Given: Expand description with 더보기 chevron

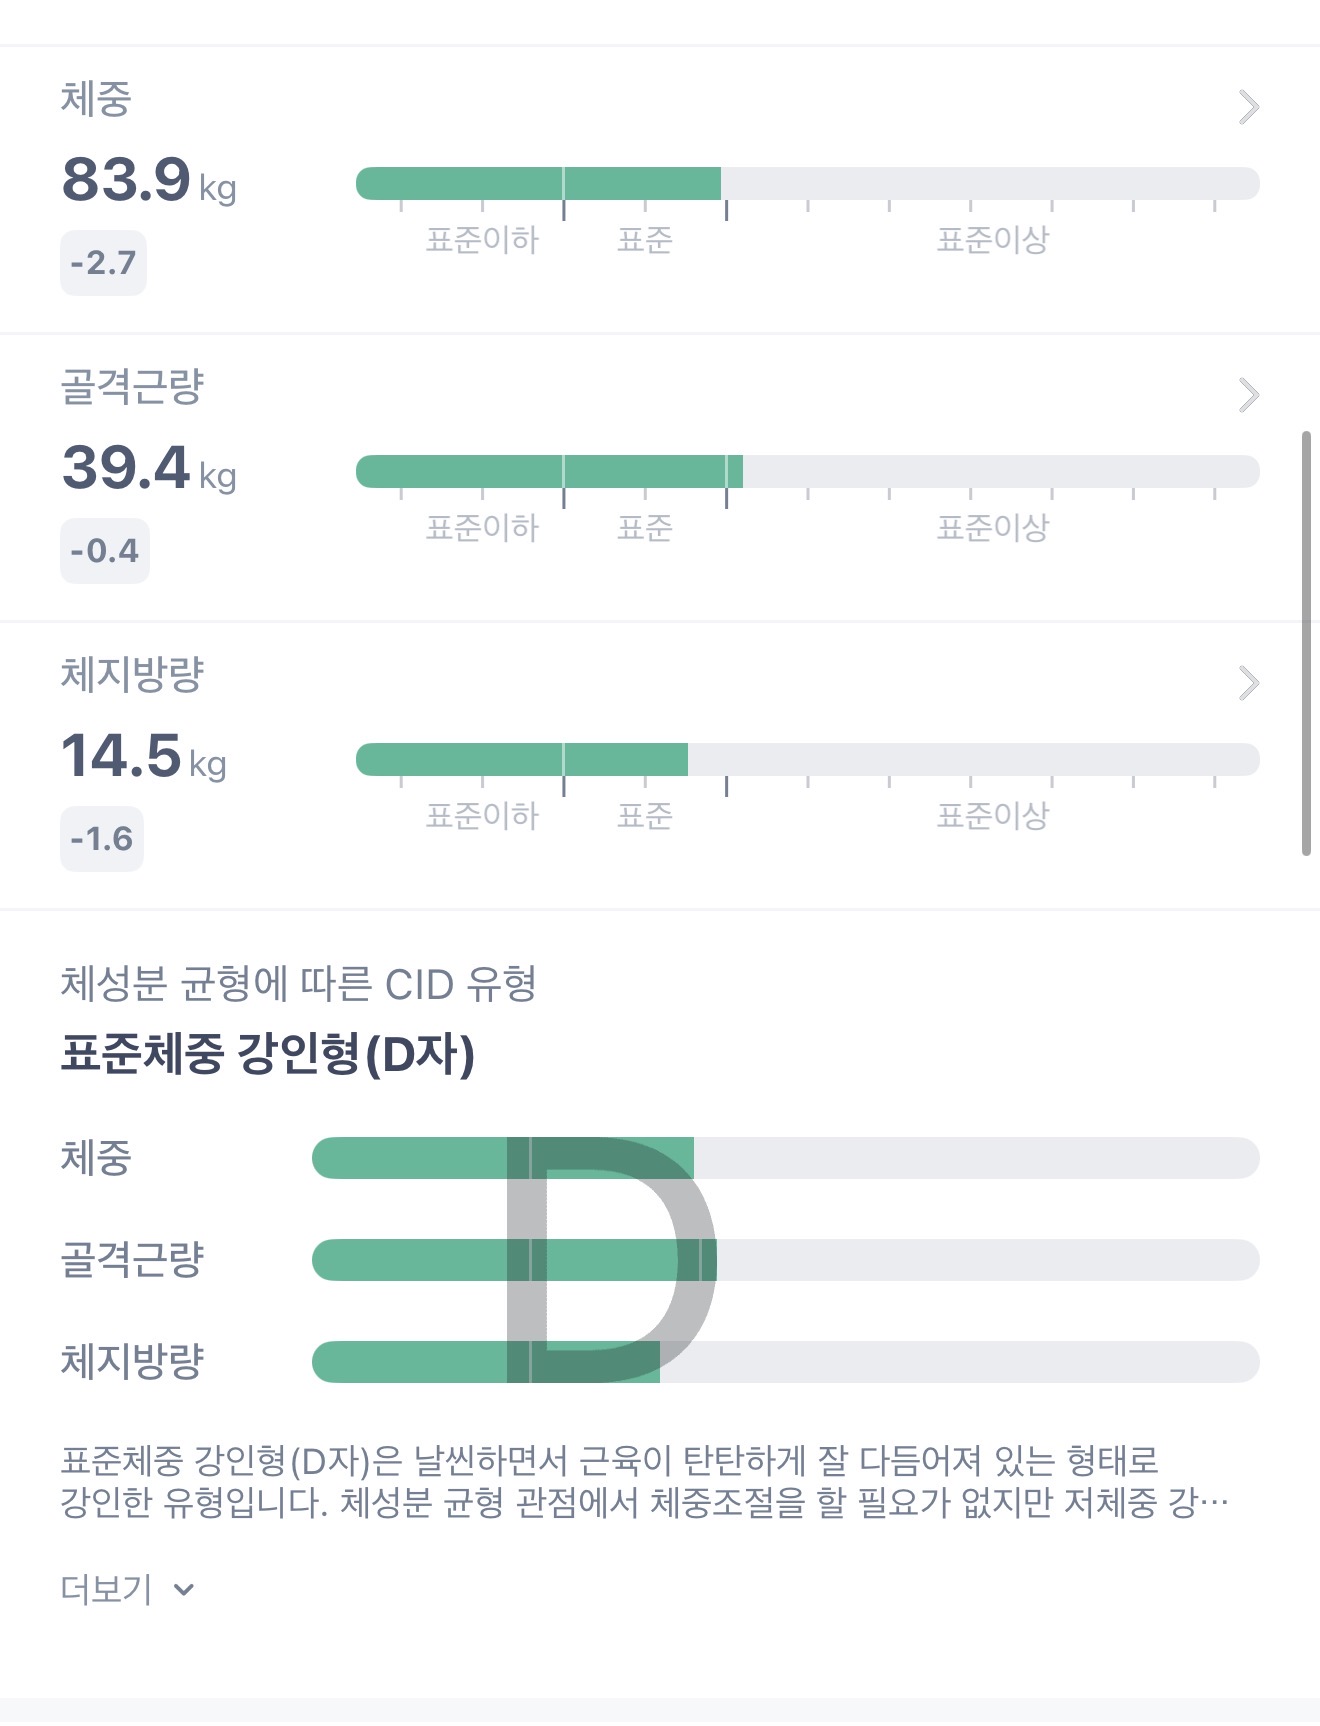Looking at the screenshot, I should [x=183, y=1589].
